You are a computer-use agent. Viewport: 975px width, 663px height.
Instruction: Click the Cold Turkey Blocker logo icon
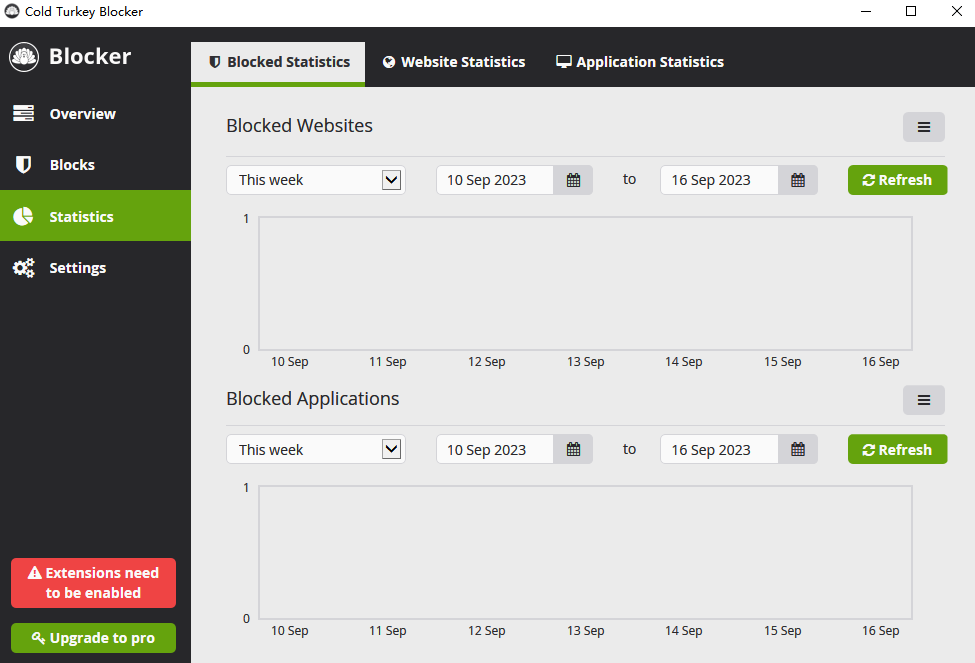pyautogui.click(x=24, y=57)
